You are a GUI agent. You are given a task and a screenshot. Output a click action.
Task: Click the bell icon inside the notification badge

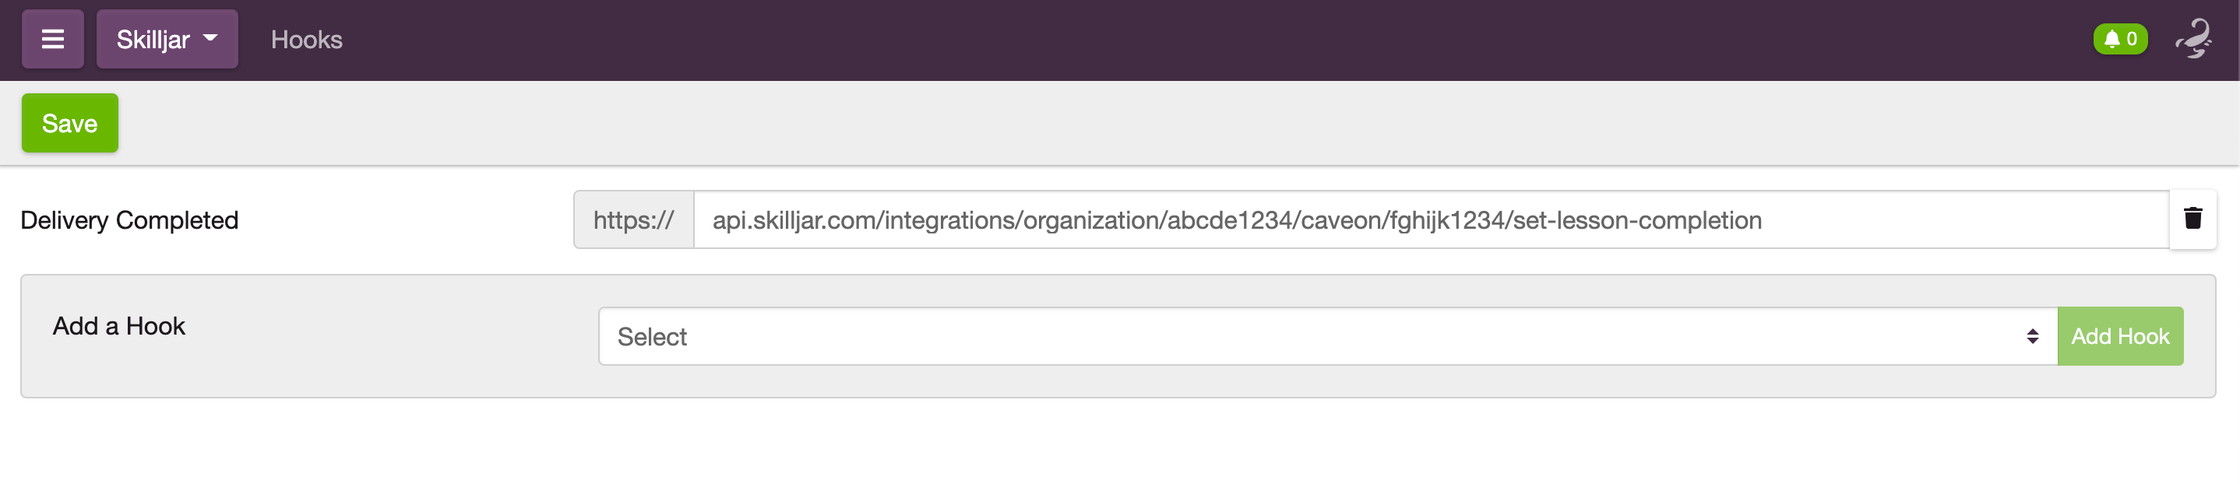[2111, 39]
